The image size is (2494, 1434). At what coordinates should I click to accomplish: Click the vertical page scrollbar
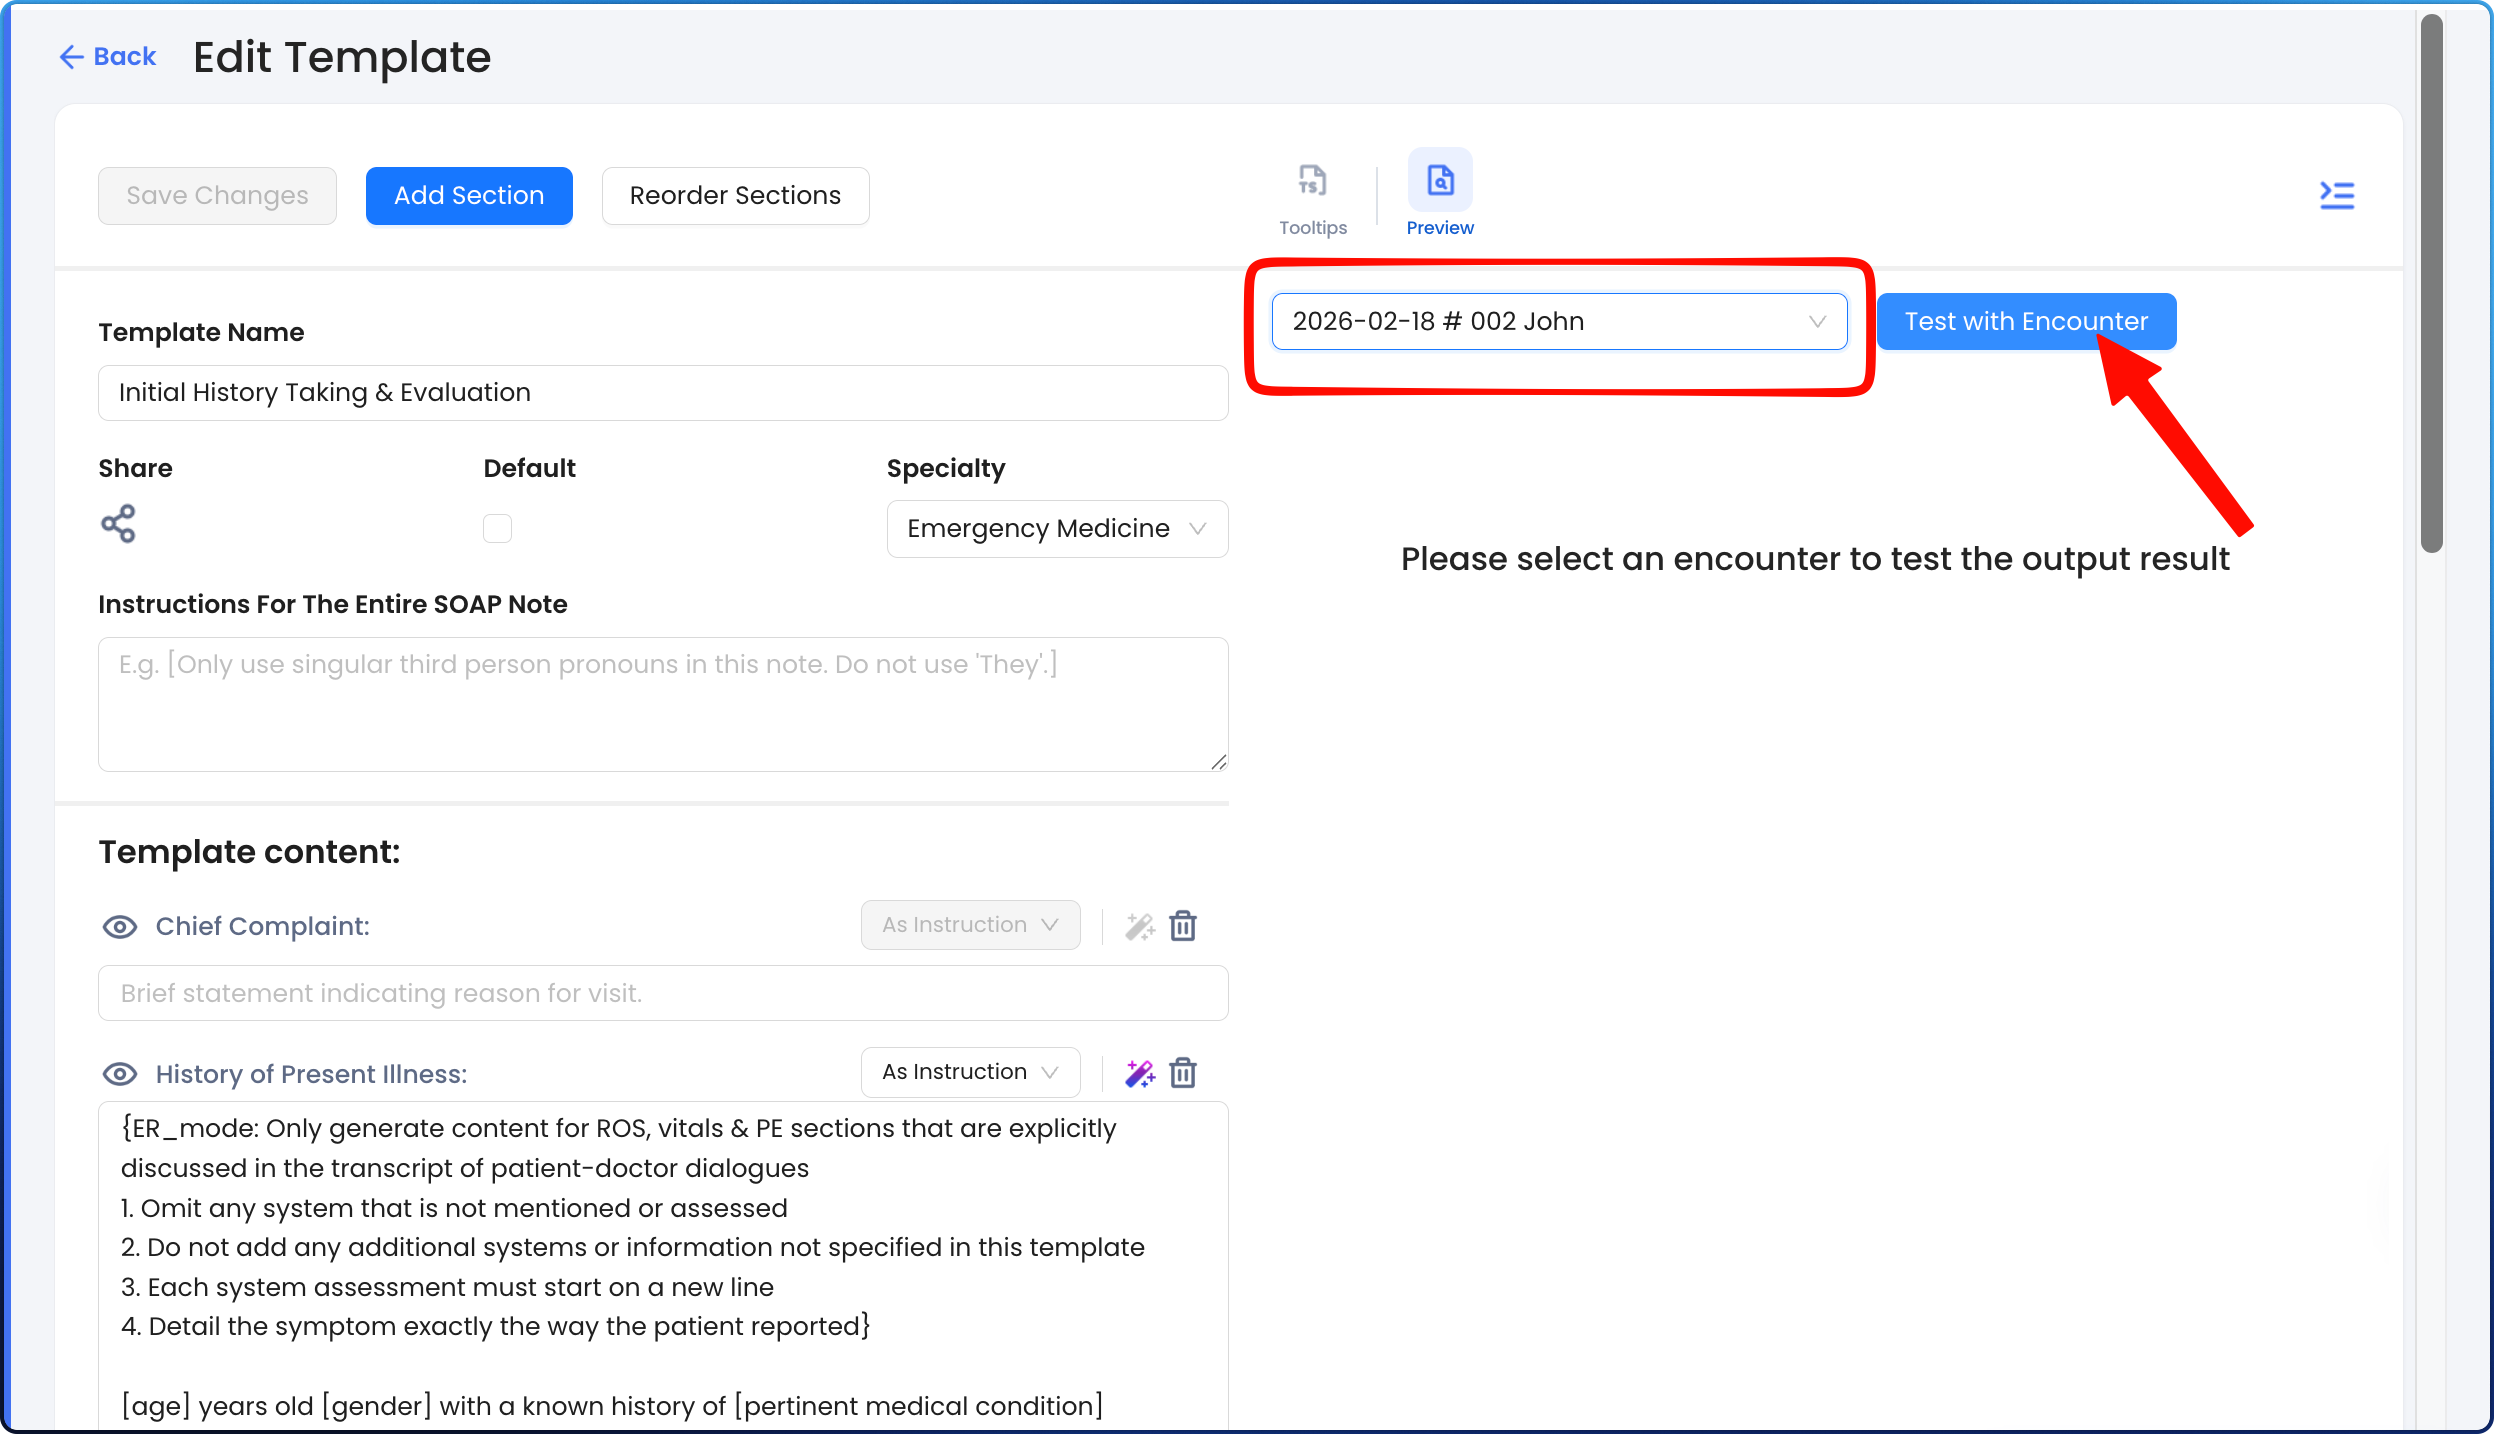[2431, 282]
